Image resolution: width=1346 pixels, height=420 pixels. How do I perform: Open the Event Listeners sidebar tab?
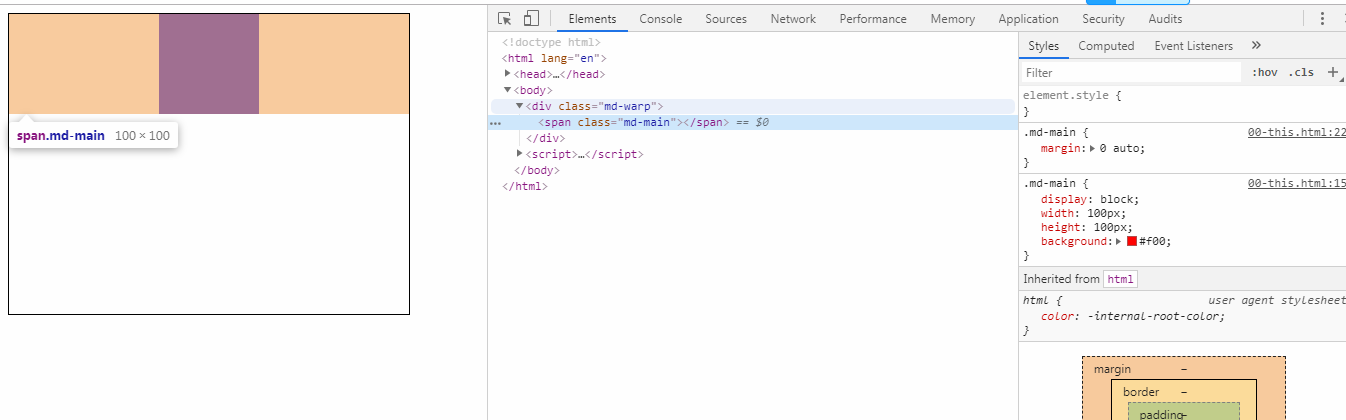1193,46
